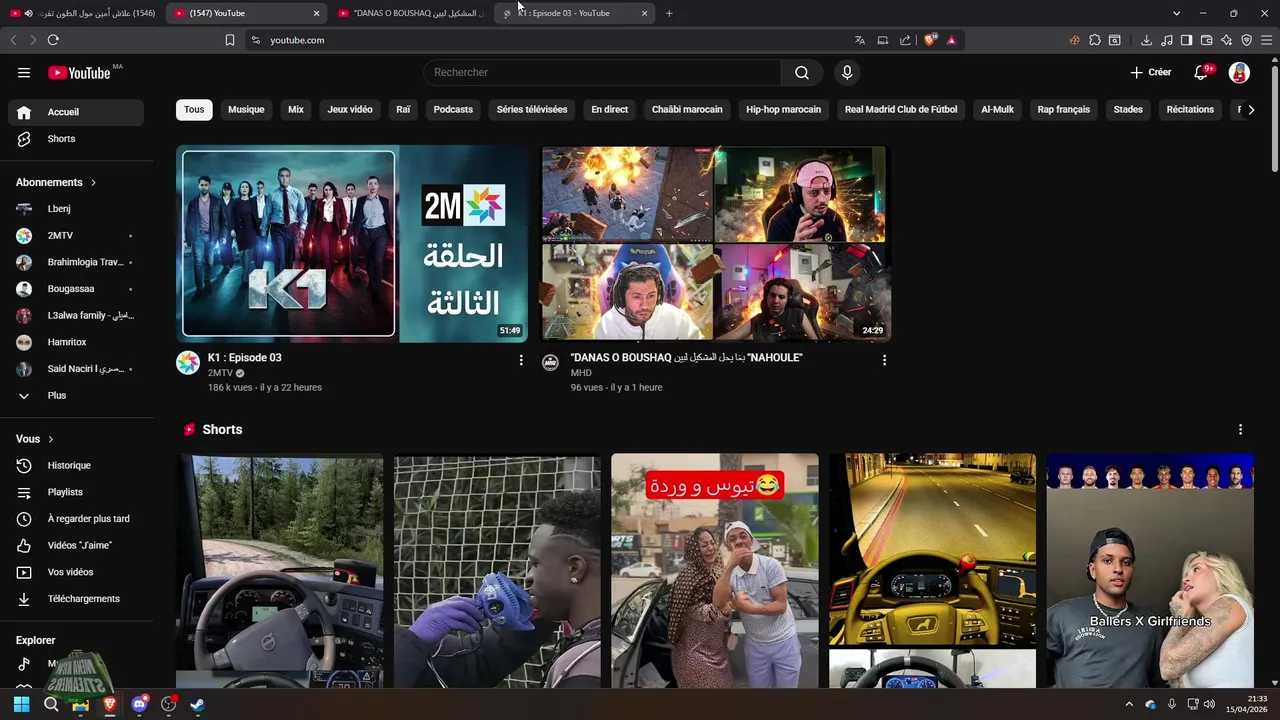Select the Musique filter chip
This screenshot has height=720, width=1280.
246,110
